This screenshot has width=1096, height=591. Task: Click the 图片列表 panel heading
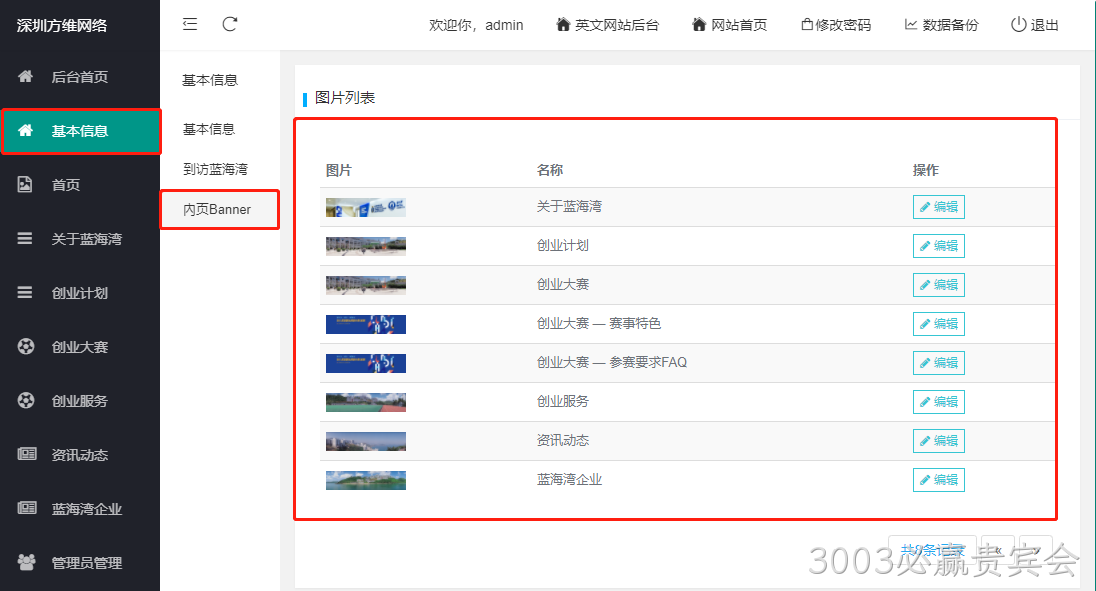345,98
